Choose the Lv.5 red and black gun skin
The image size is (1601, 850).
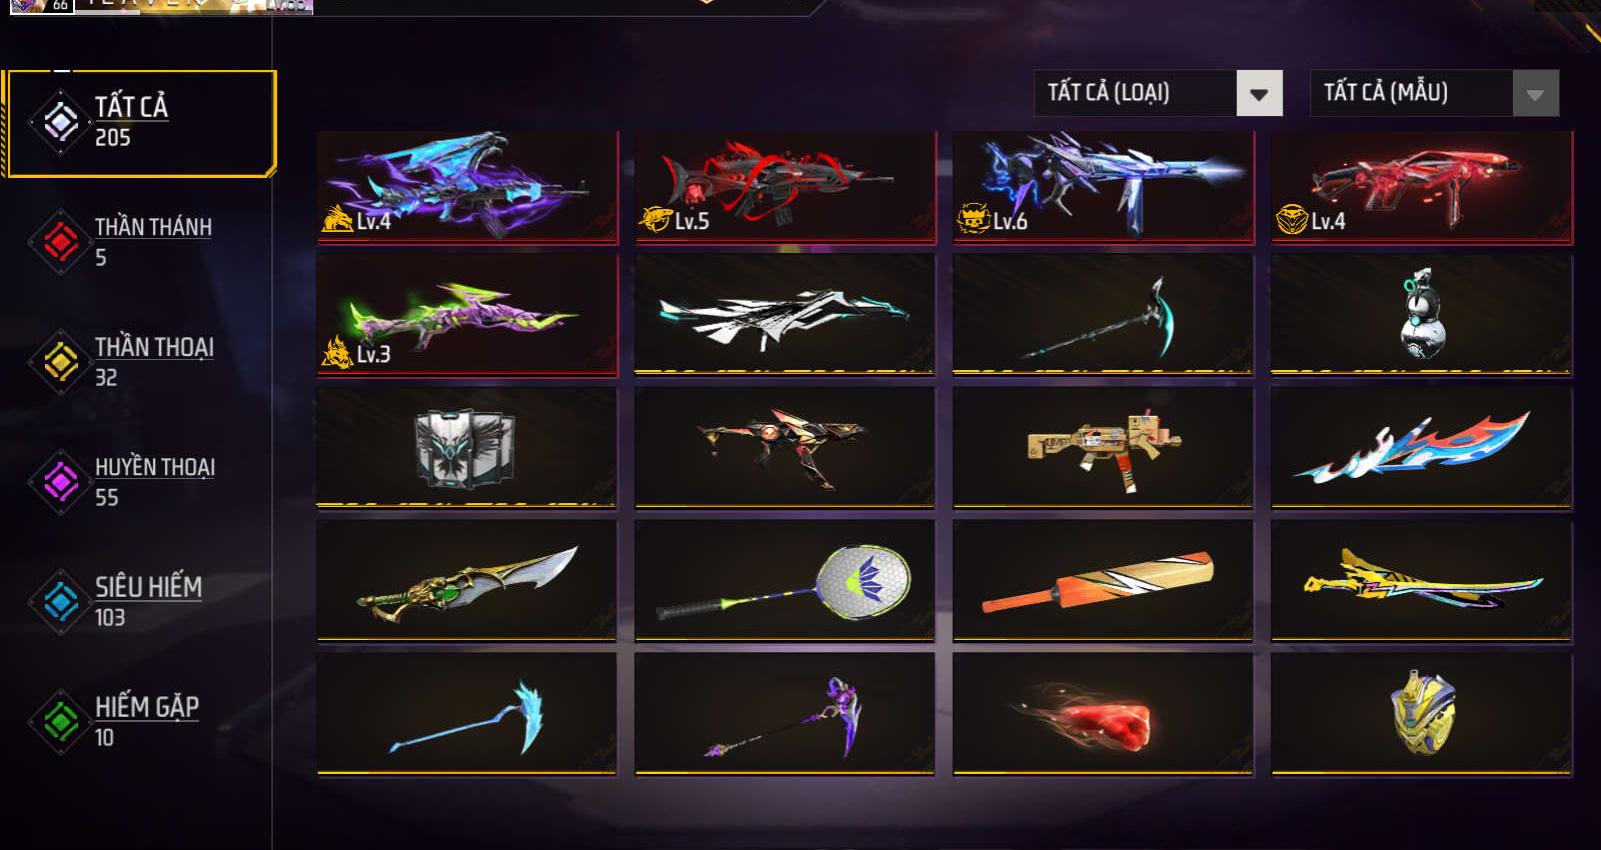pyautogui.click(x=785, y=187)
